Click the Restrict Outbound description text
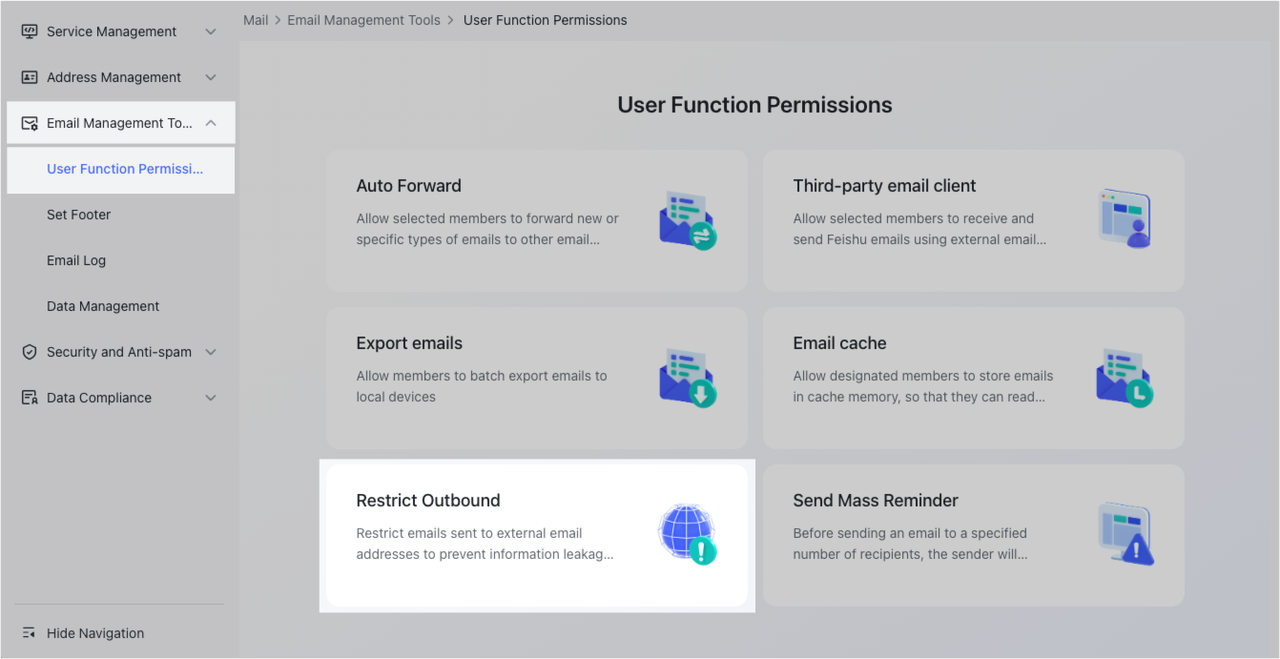 tap(485, 544)
